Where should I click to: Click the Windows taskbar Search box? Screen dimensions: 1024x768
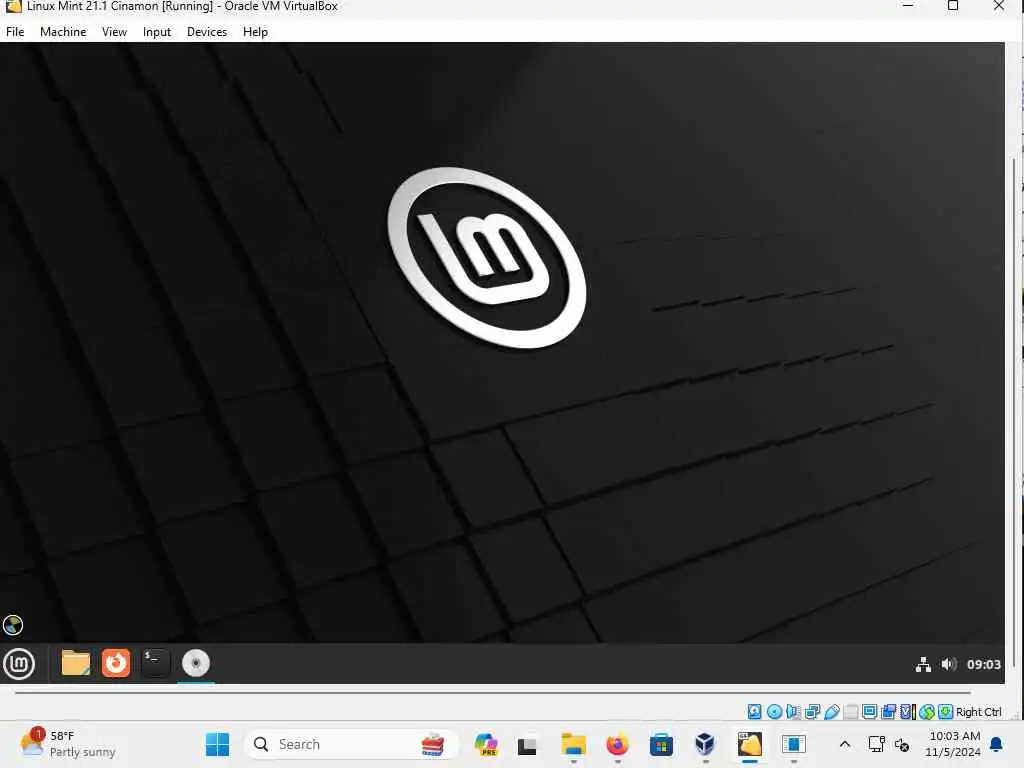pos(351,744)
